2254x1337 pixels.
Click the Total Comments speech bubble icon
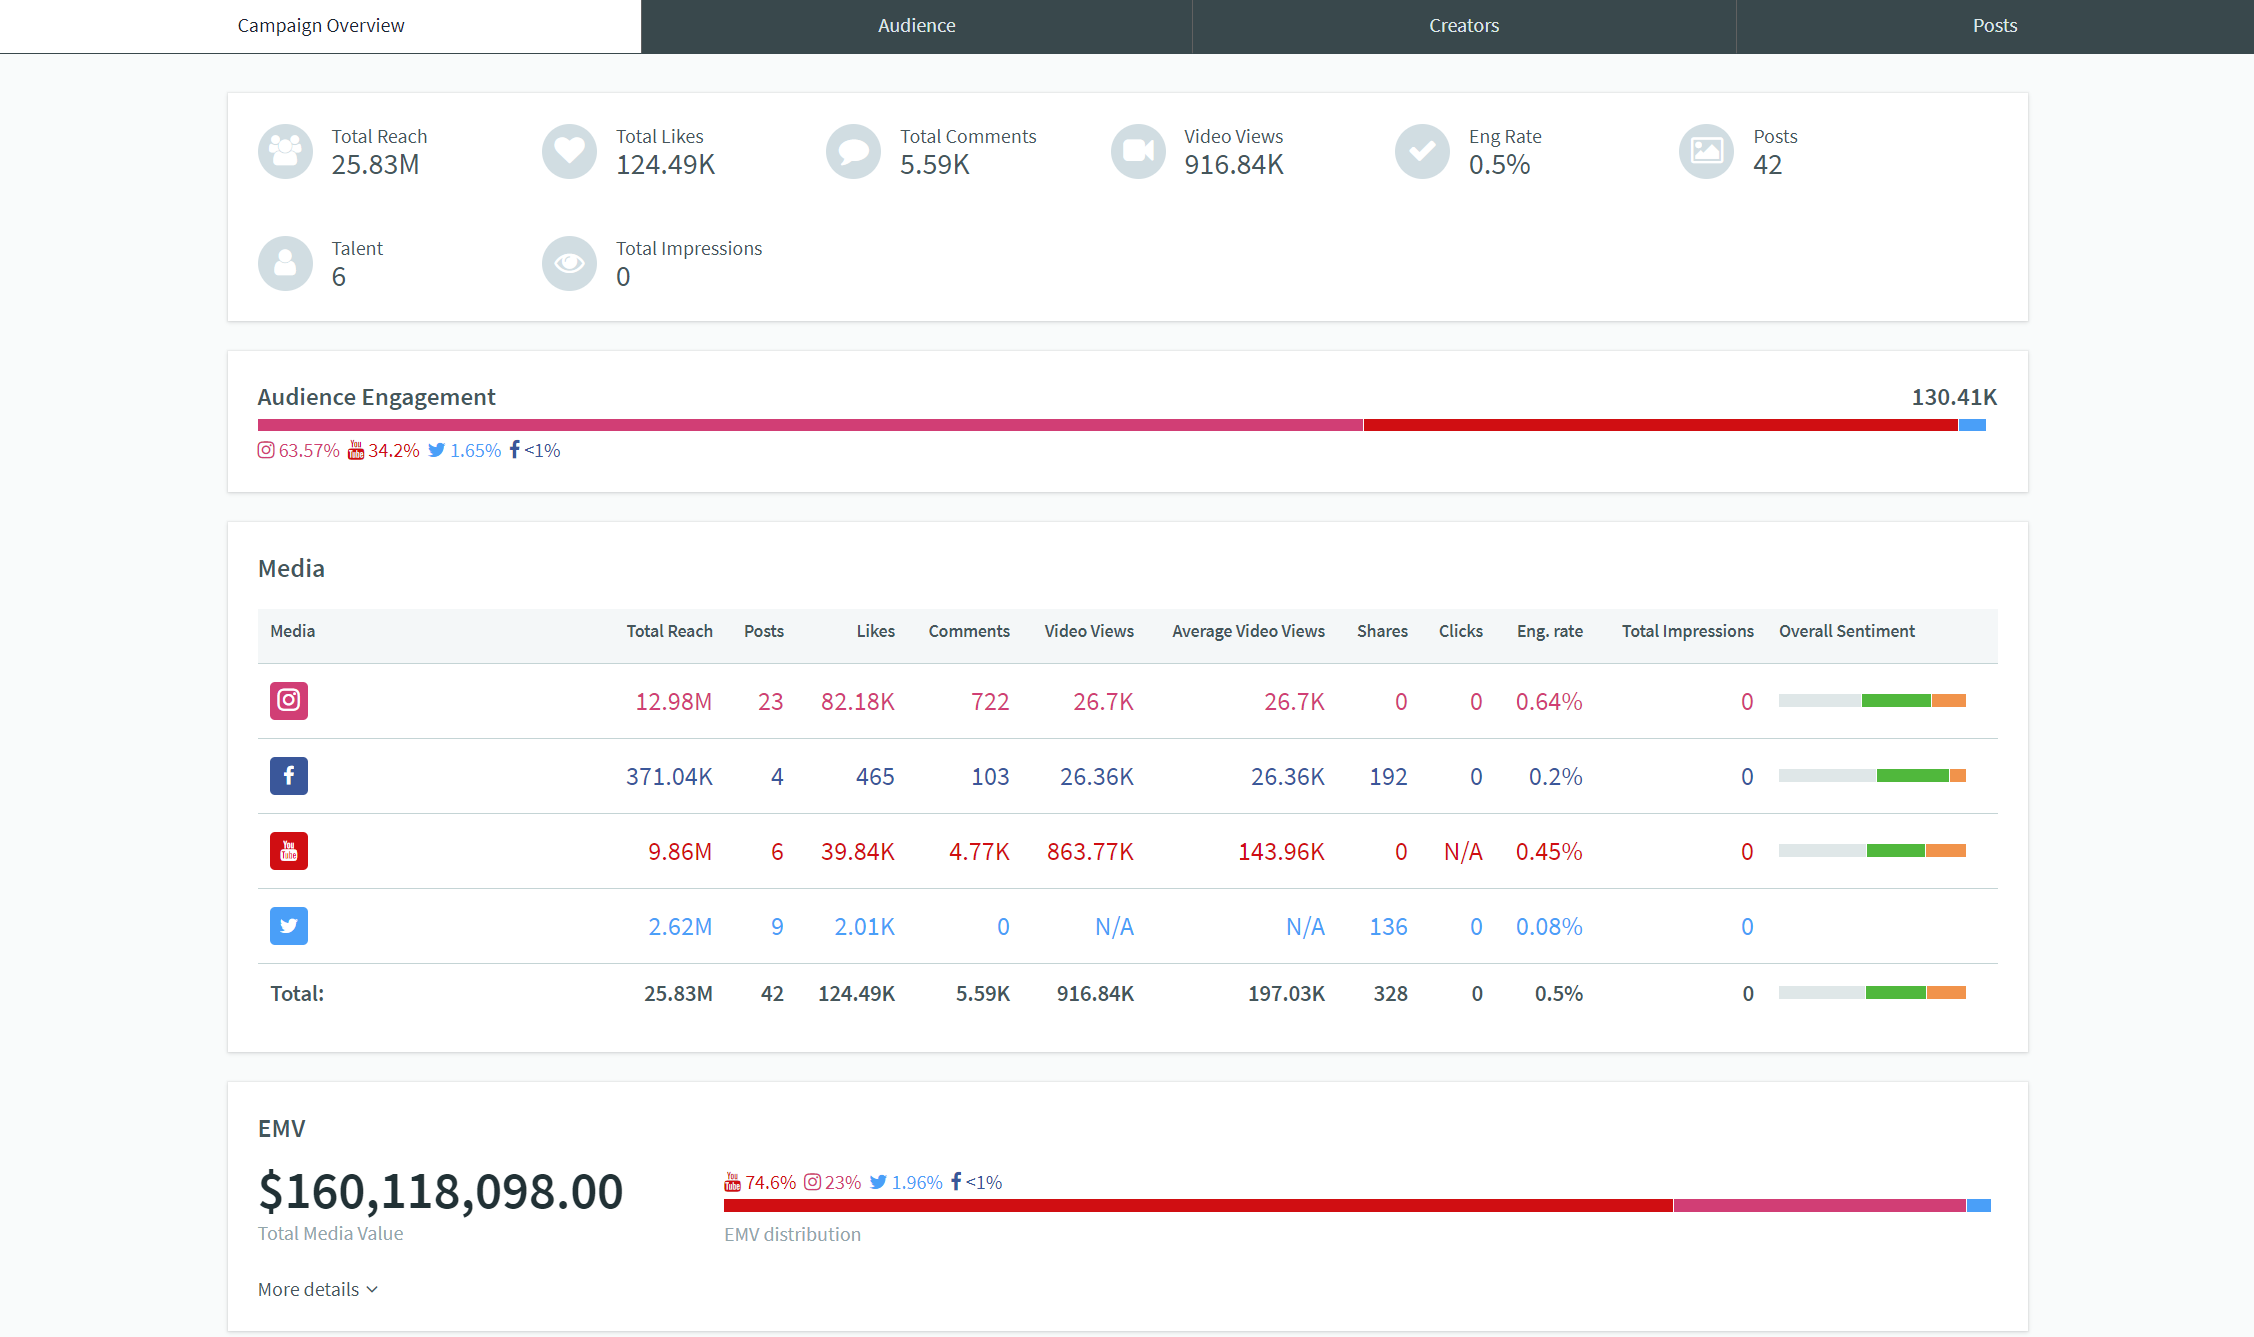pos(853,151)
